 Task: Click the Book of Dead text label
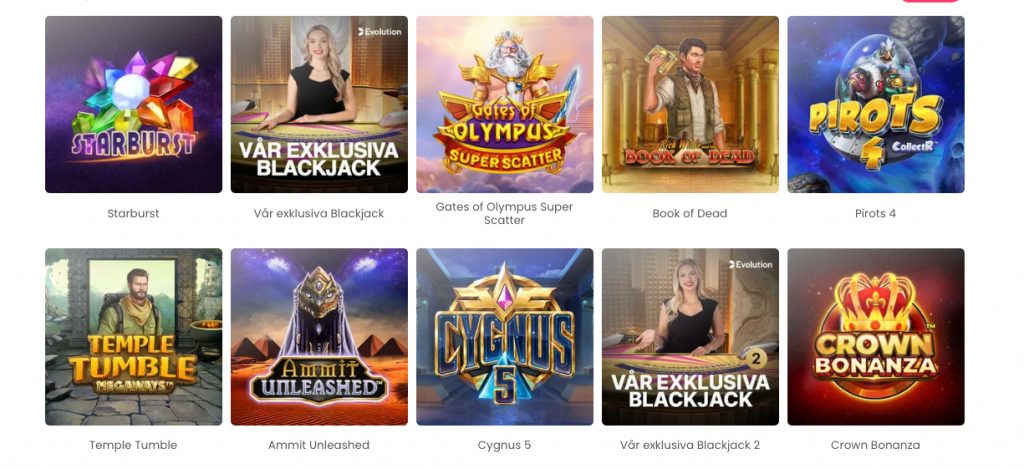(x=690, y=214)
